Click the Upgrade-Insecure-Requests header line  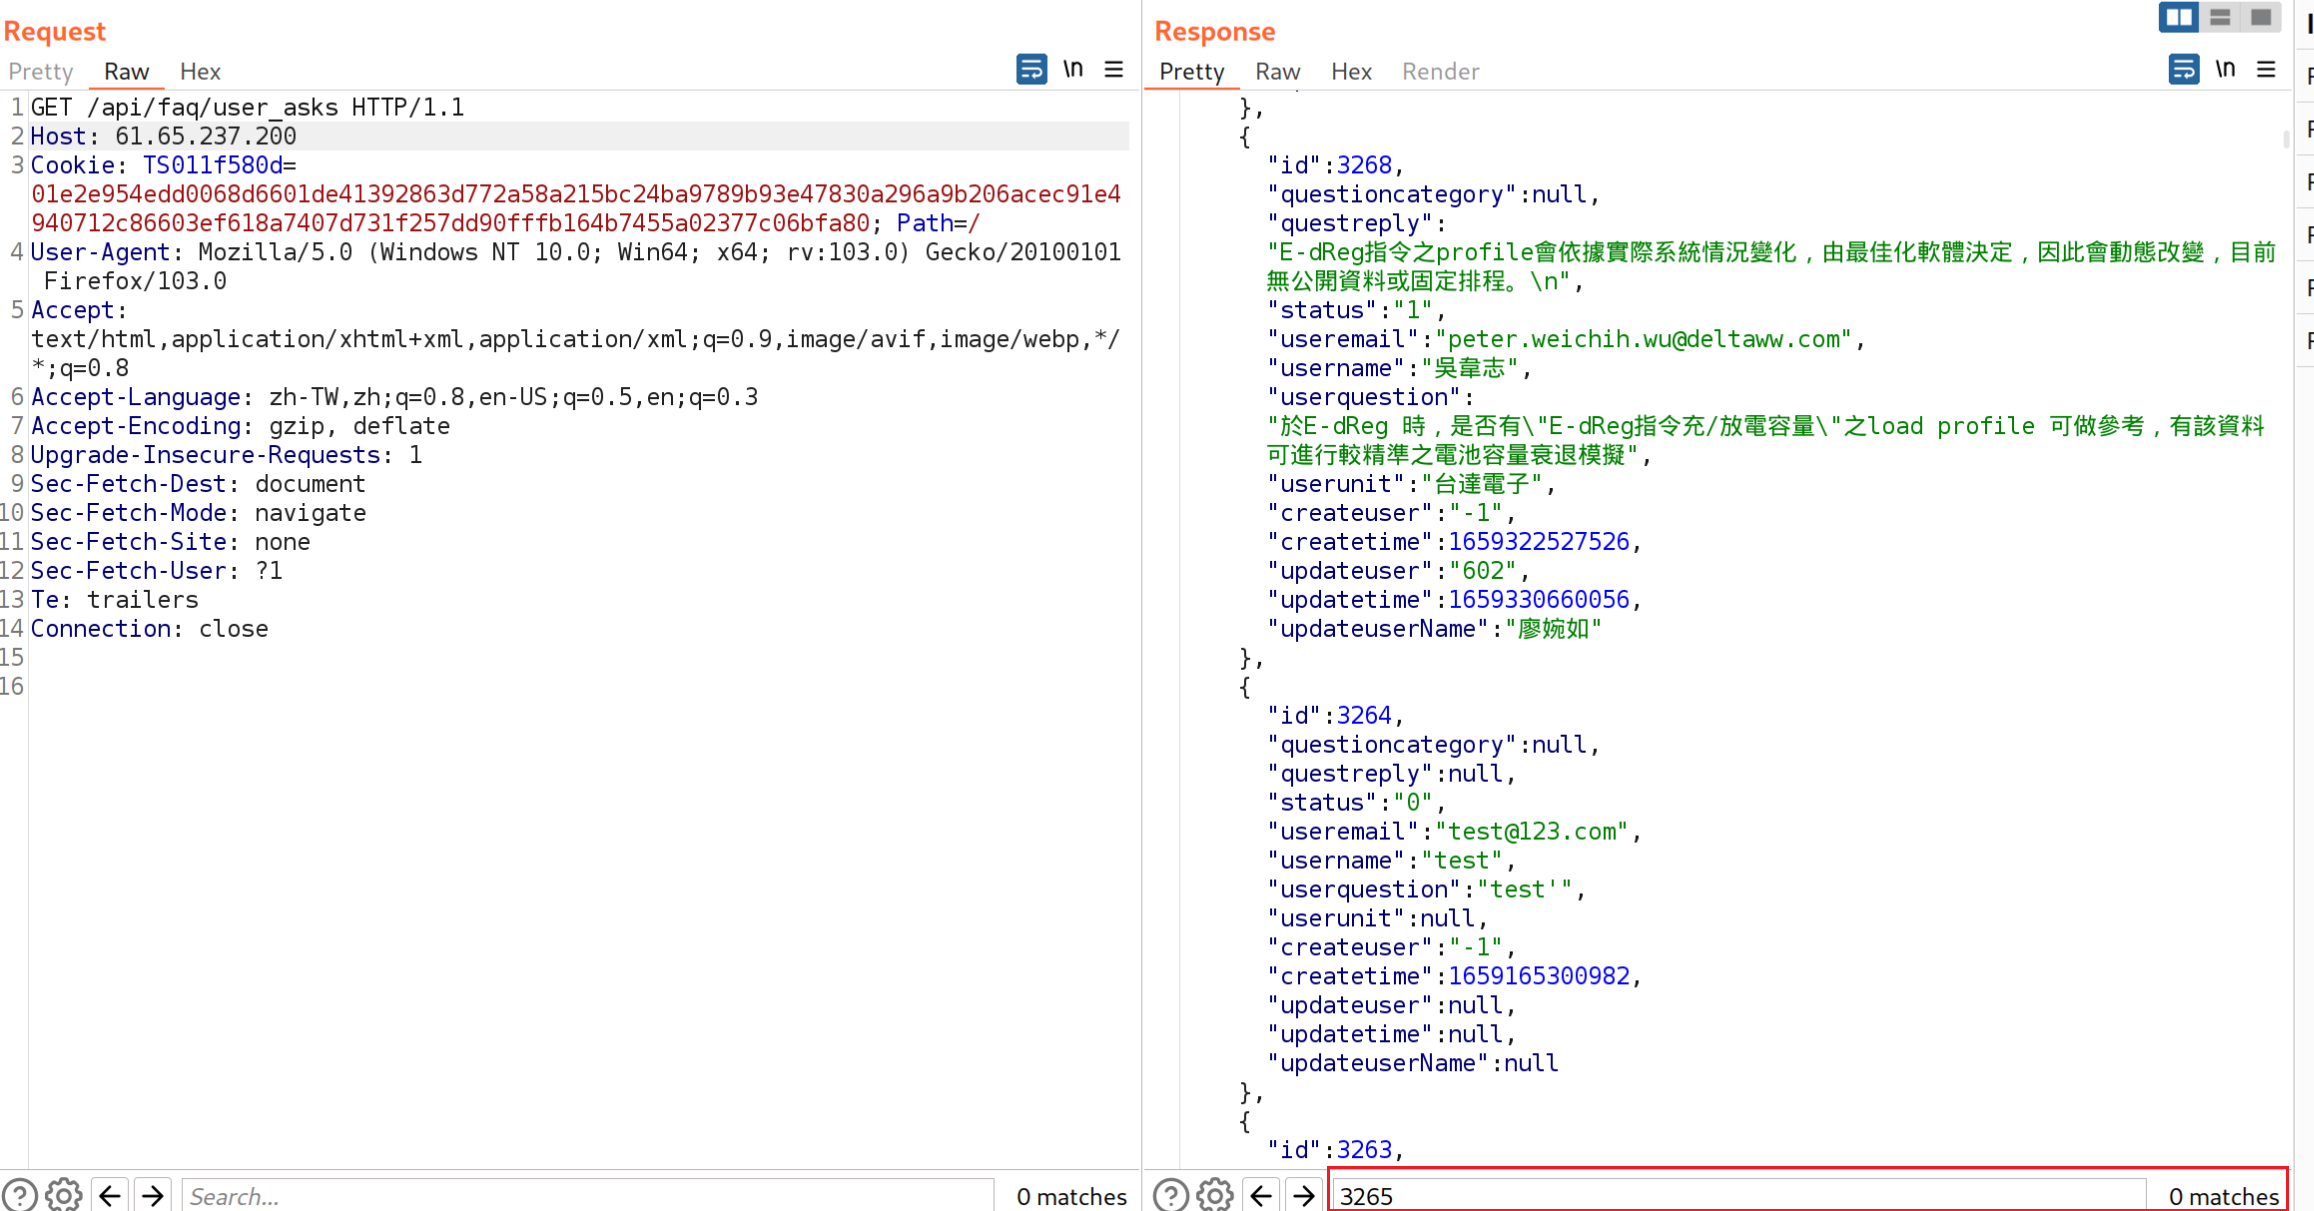226,455
